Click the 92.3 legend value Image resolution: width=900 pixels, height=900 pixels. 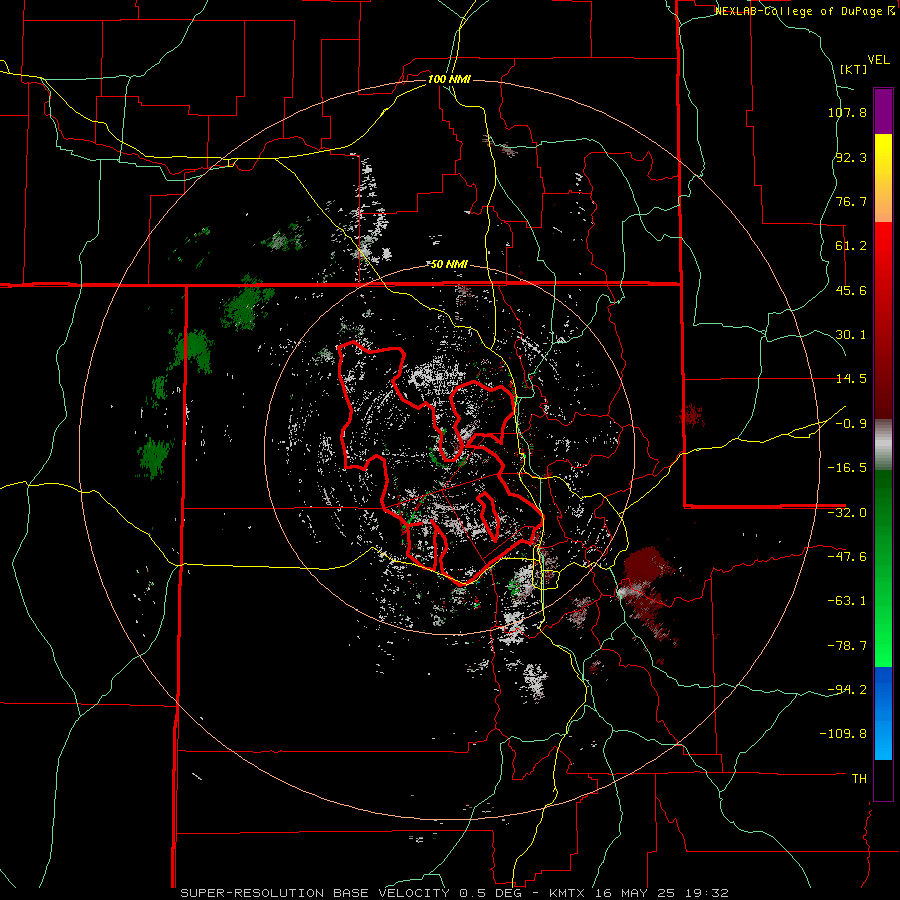851,157
